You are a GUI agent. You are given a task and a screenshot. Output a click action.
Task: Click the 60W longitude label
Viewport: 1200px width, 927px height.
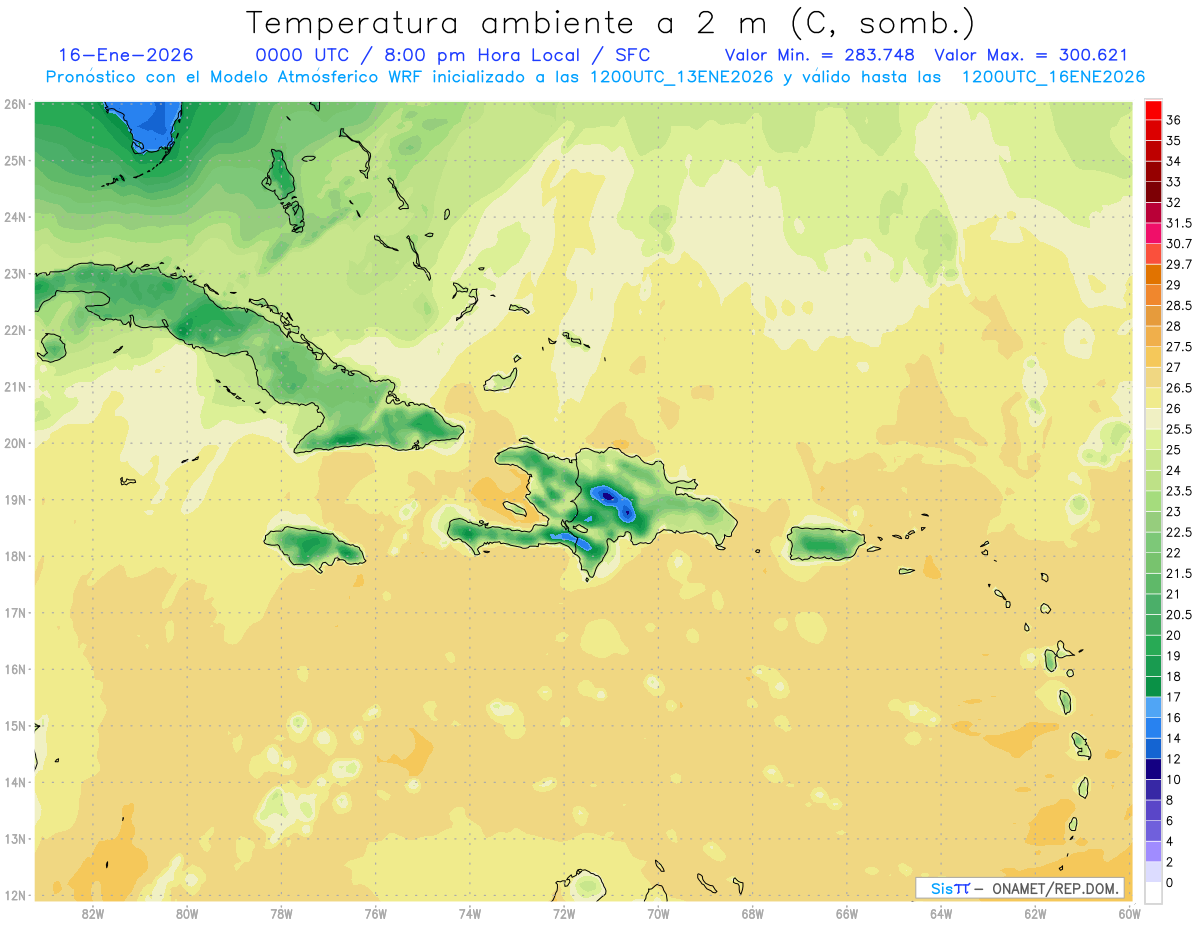(x=1129, y=914)
